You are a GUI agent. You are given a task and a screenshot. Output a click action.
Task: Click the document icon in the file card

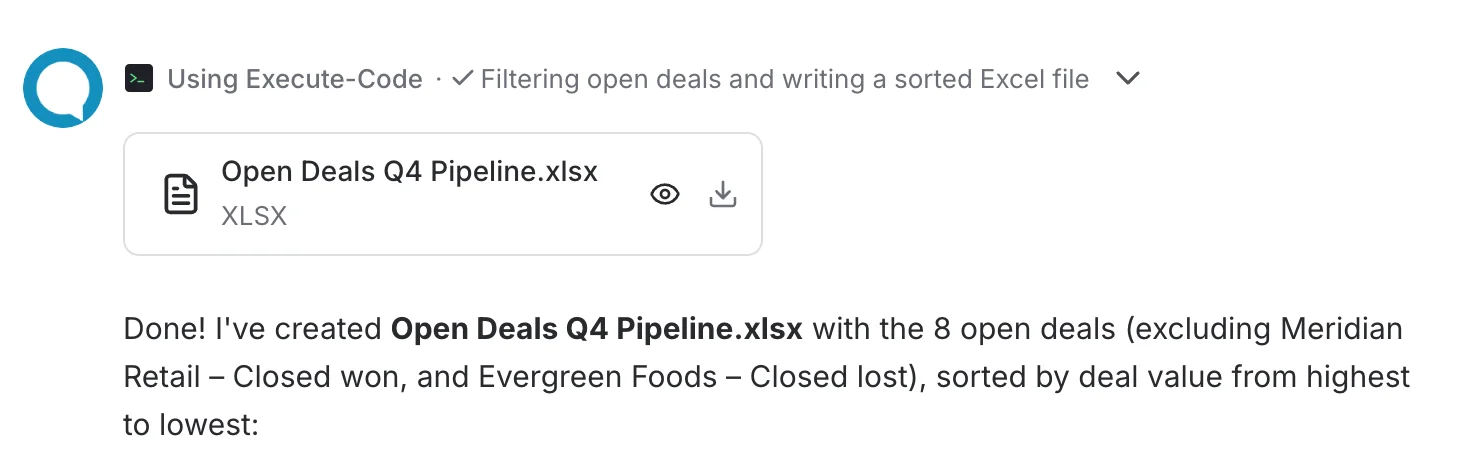181,194
